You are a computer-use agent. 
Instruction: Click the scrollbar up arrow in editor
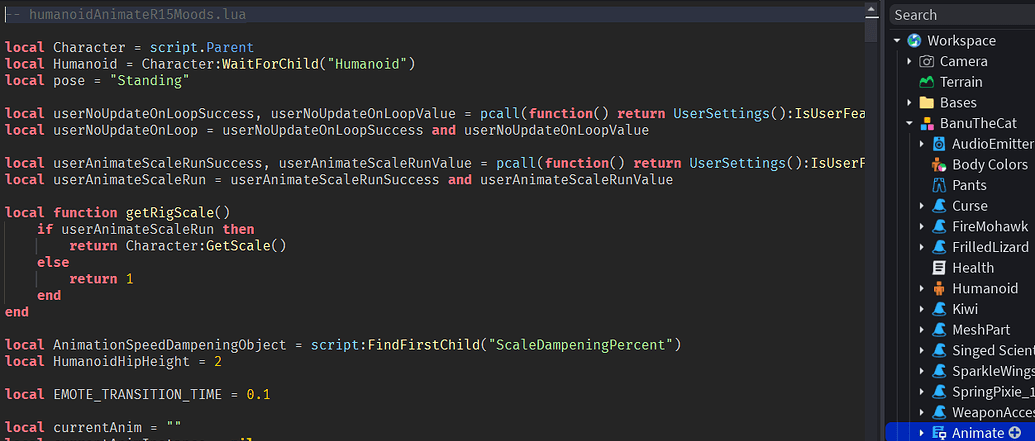click(871, 8)
